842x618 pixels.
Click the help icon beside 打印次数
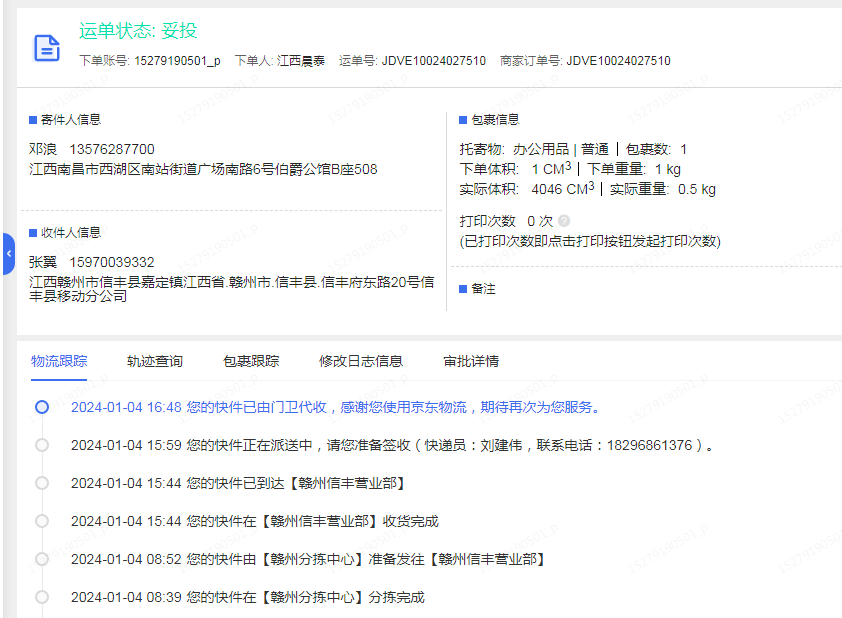(564, 221)
